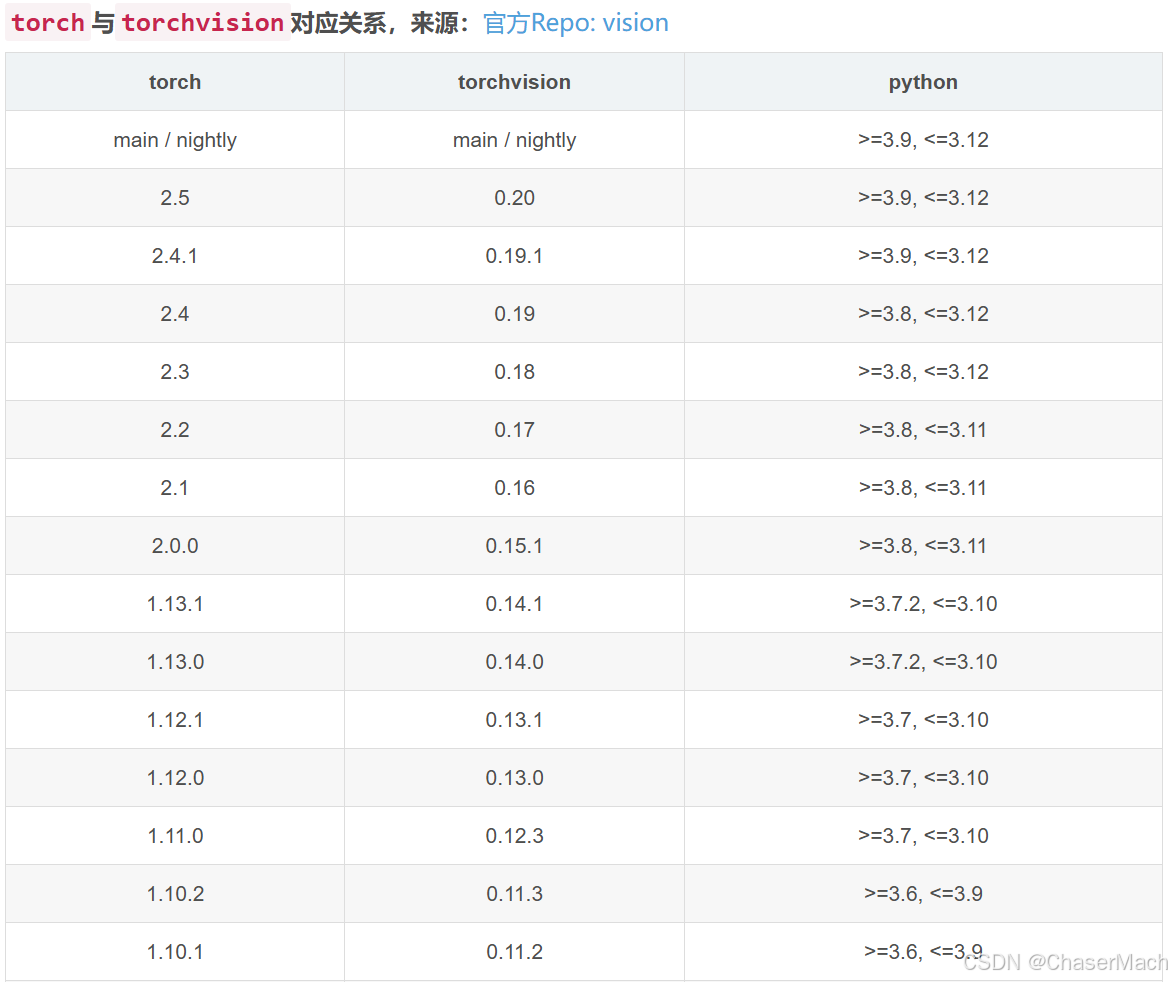Click torchvision version 0.15.1 cell
Image resolution: width=1172 pixels, height=982 pixels.
(514, 546)
